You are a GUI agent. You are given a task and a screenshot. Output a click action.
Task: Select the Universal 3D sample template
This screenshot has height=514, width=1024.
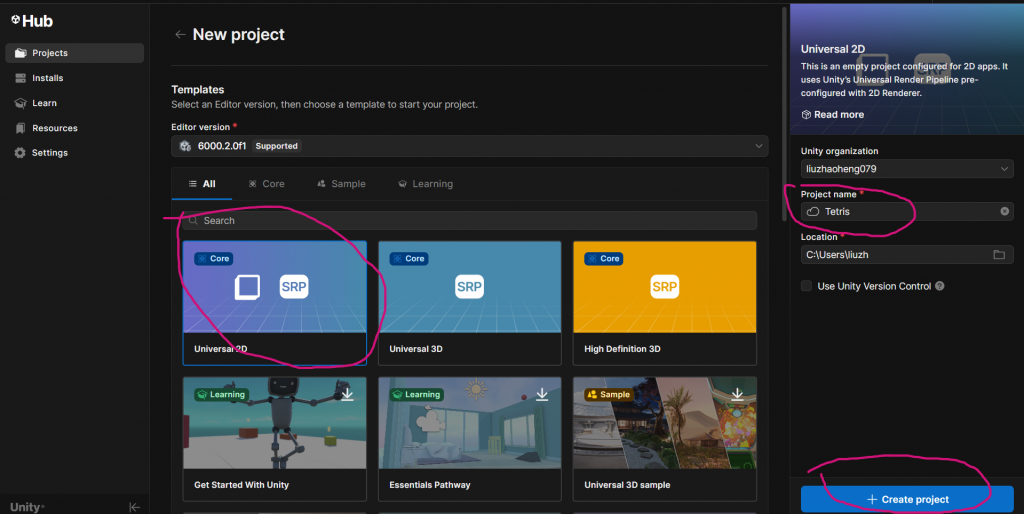[665, 439]
